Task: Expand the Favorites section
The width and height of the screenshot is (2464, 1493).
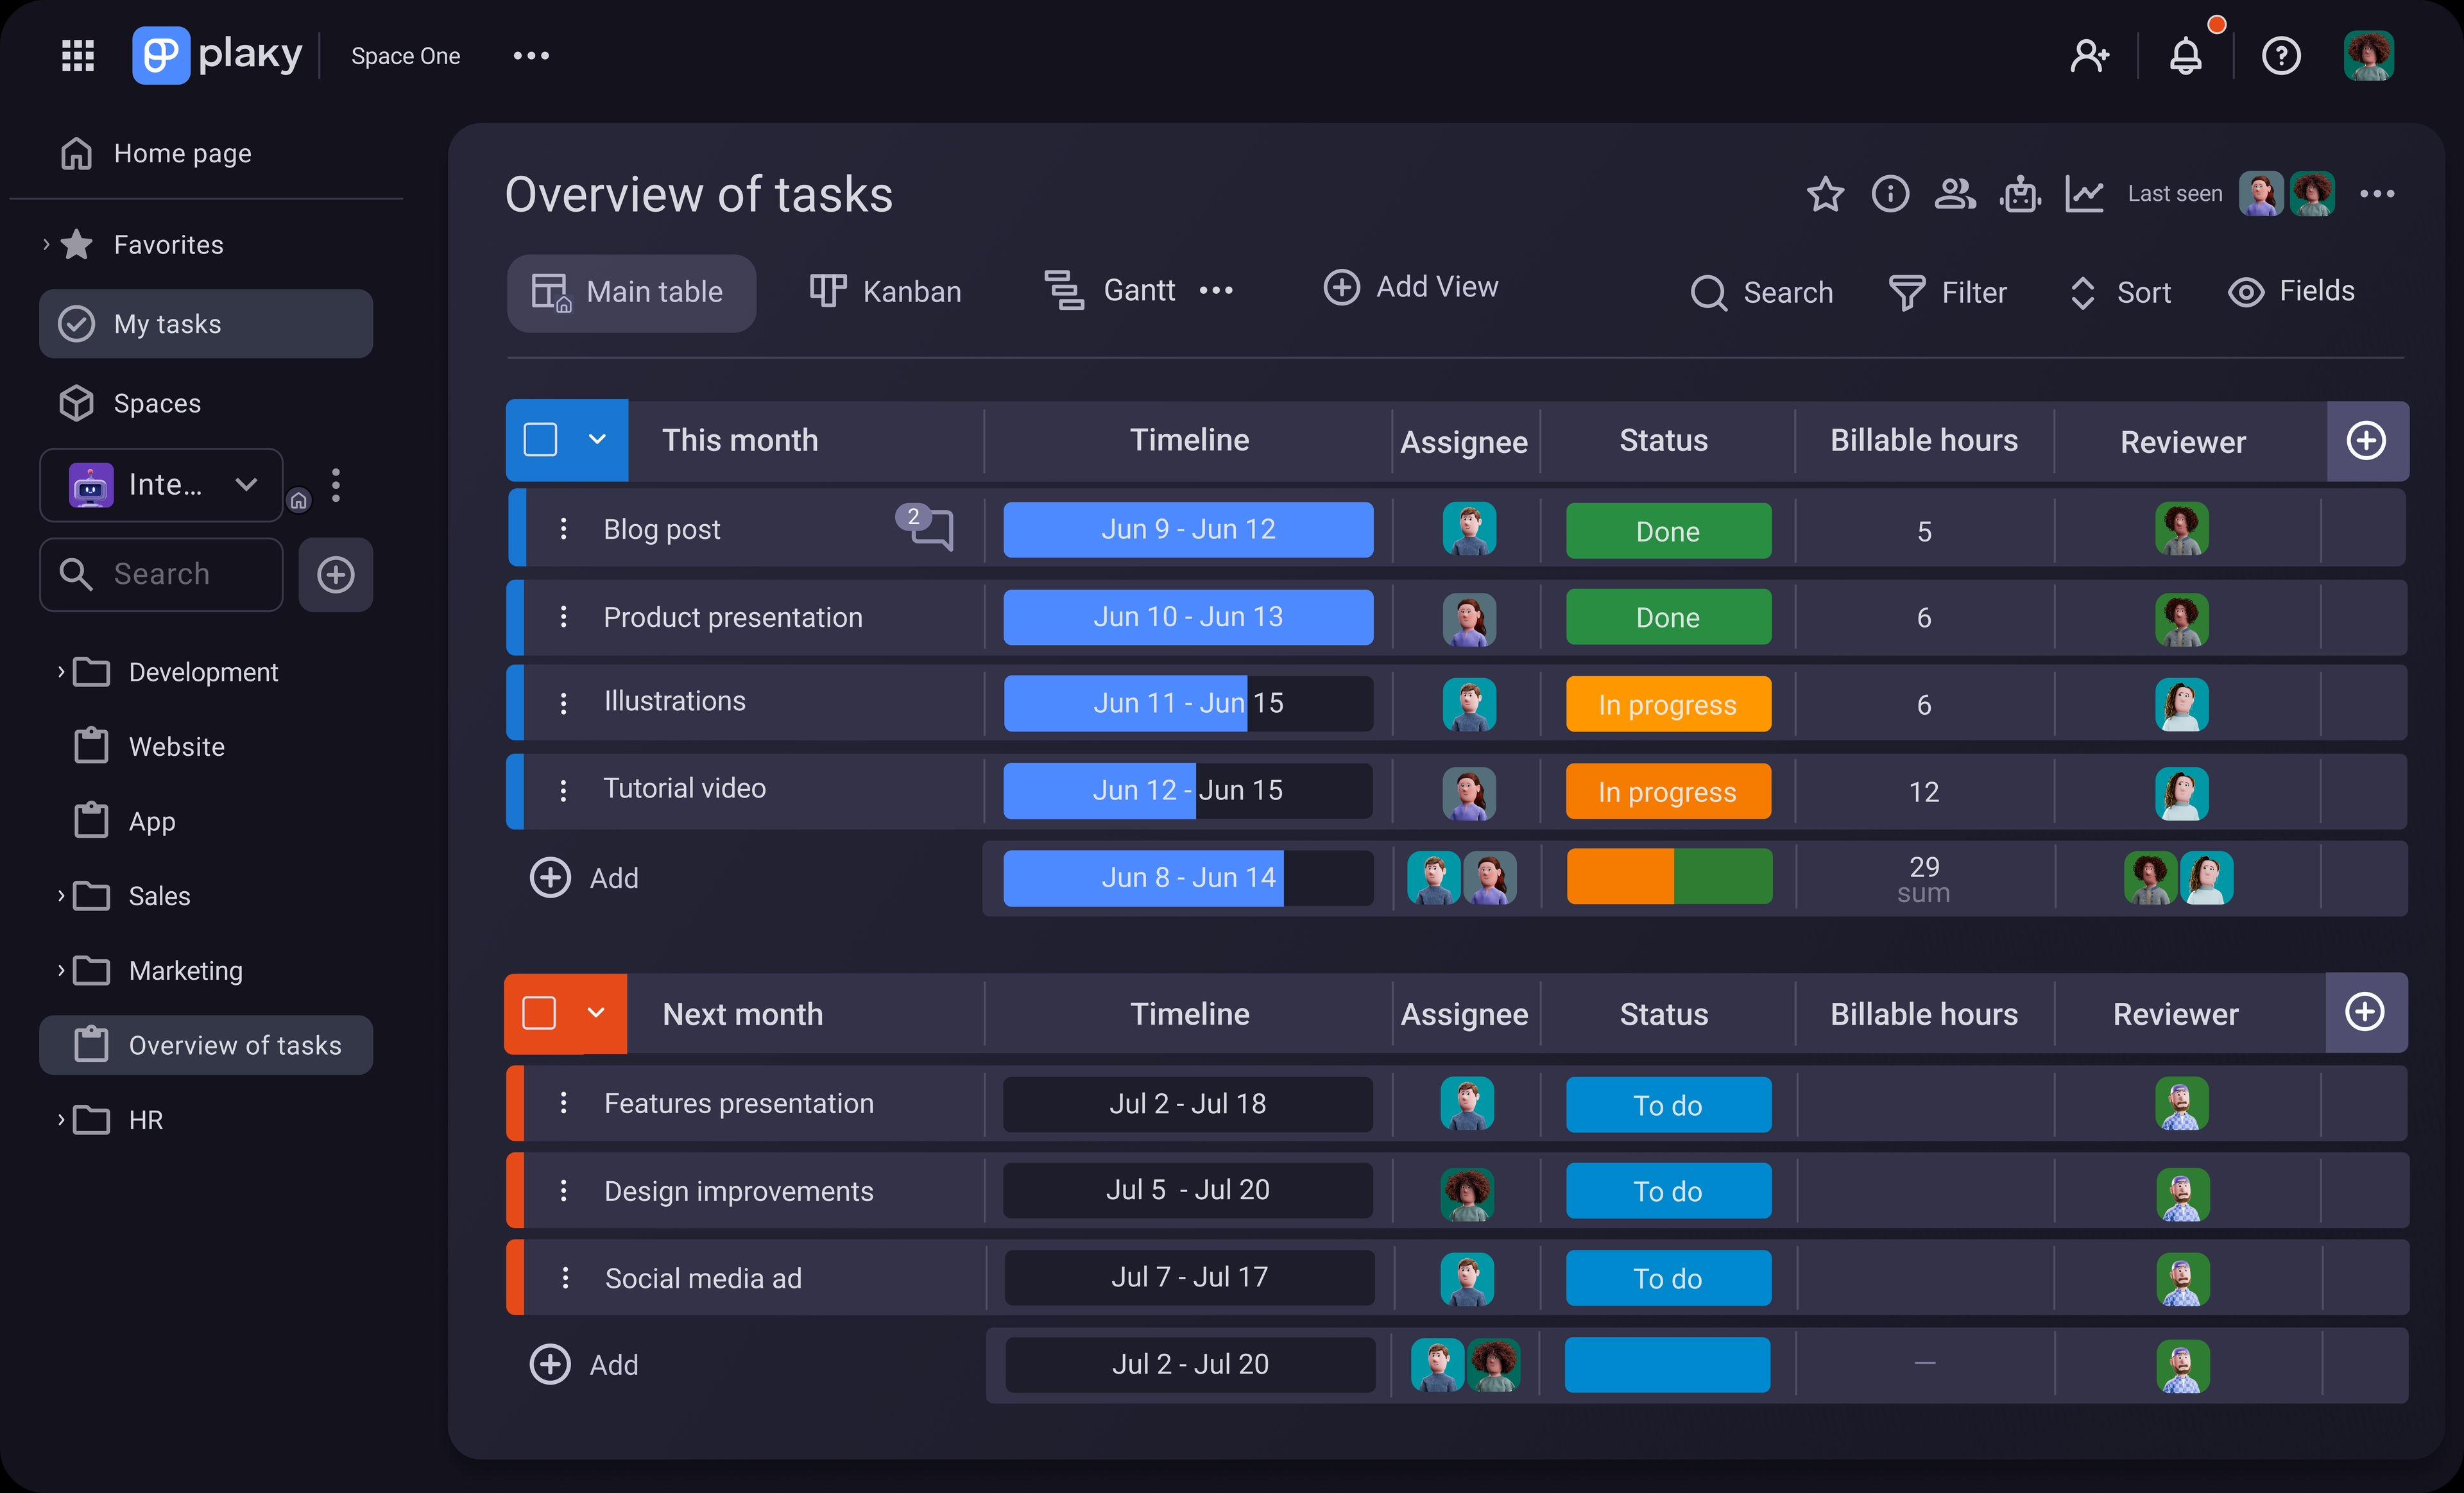Action: (46, 244)
